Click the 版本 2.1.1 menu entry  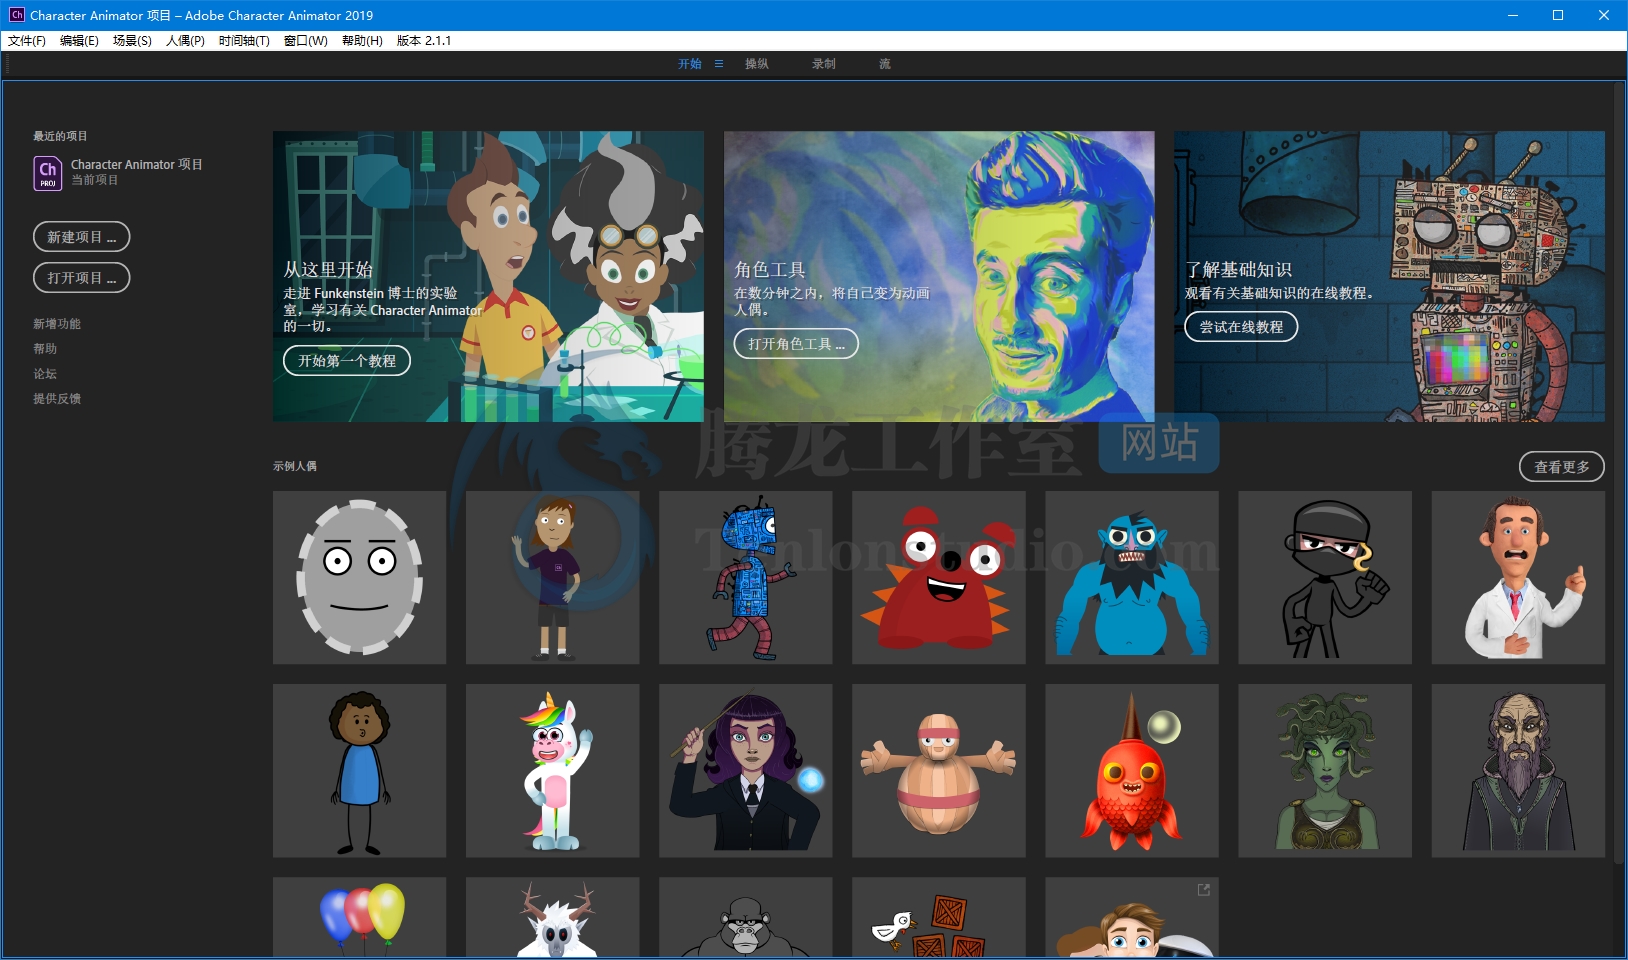(x=424, y=41)
